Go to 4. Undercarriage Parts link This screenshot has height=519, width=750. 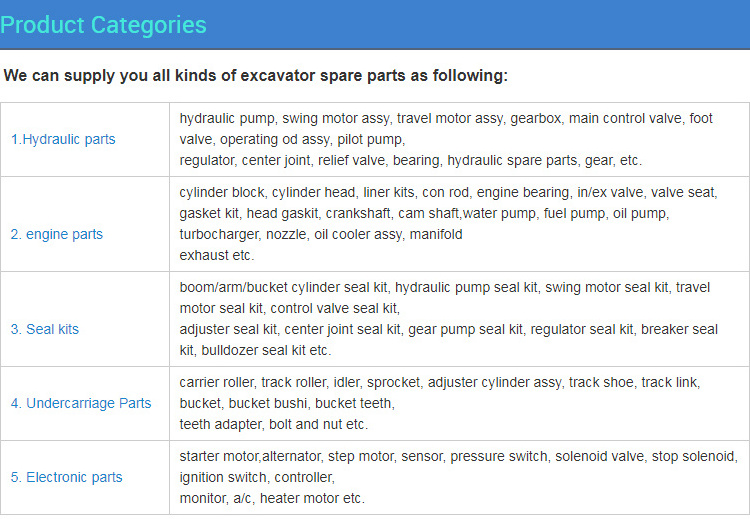[x=81, y=403]
